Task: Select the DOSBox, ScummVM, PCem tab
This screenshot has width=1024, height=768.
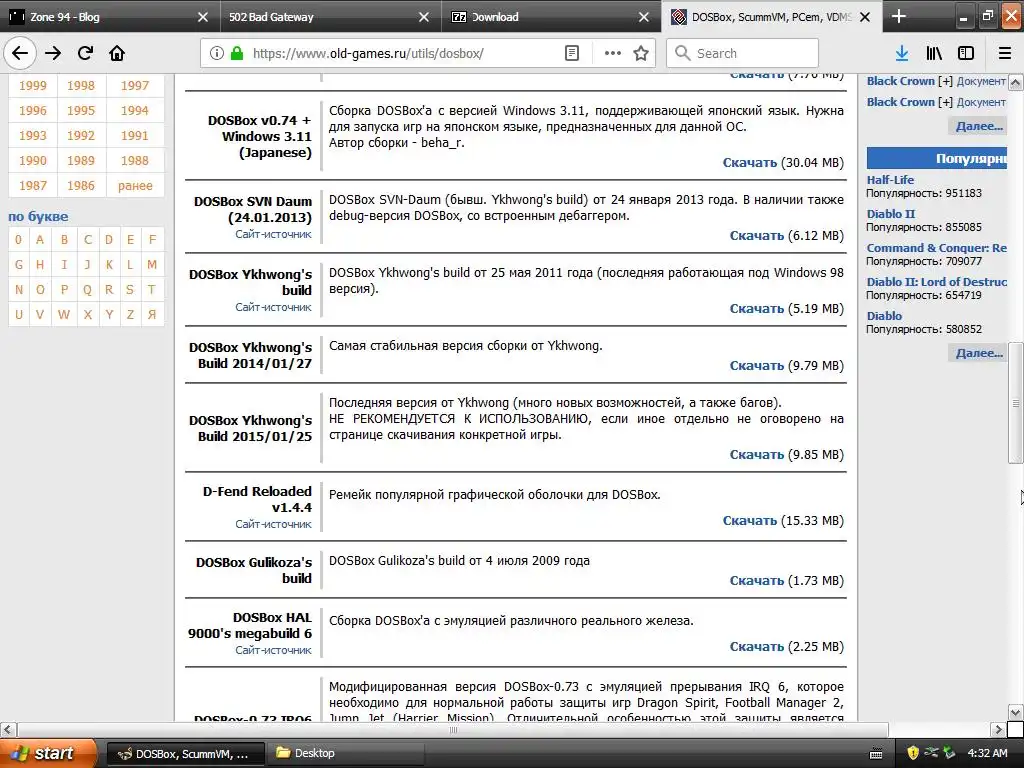Action: pyautogui.click(x=772, y=16)
